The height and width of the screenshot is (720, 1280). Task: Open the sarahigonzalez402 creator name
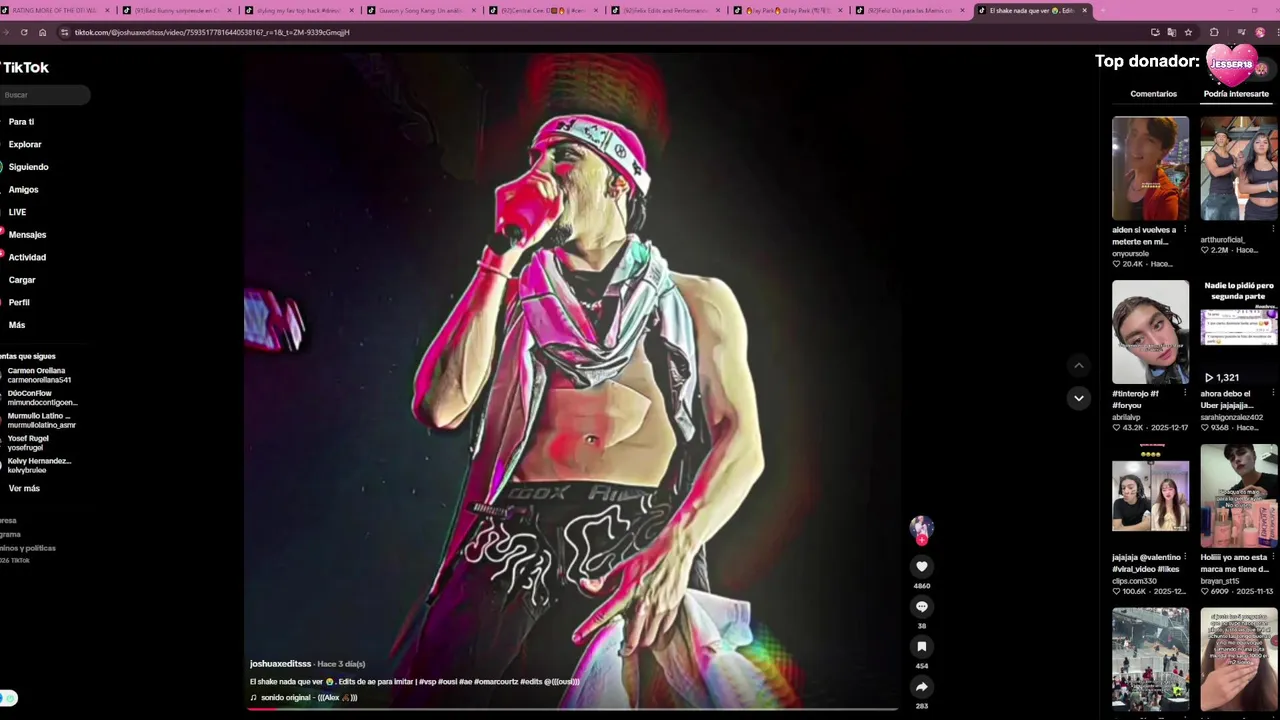pyautogui.click(x=1231, y=417)
